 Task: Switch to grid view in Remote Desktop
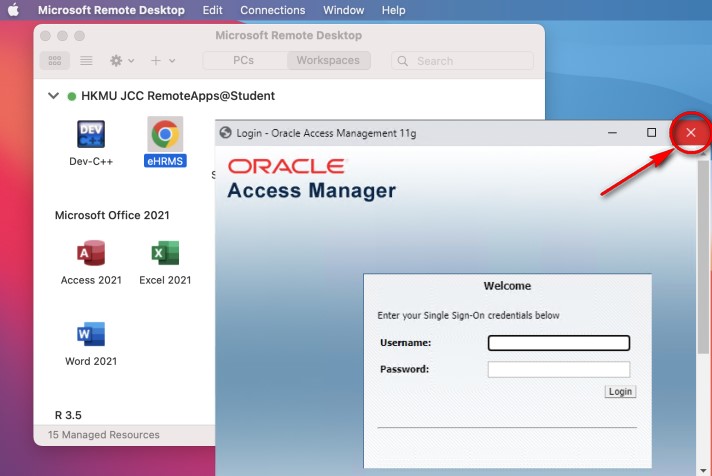pyautogui.click(x=55, y=60)
